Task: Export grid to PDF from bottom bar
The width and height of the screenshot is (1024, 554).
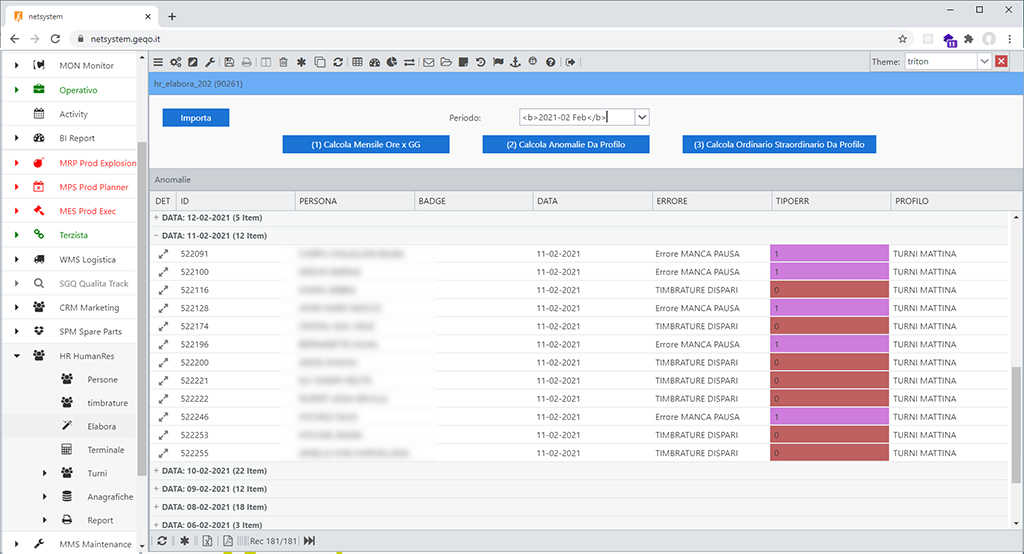Action: (x=228, y=541)
